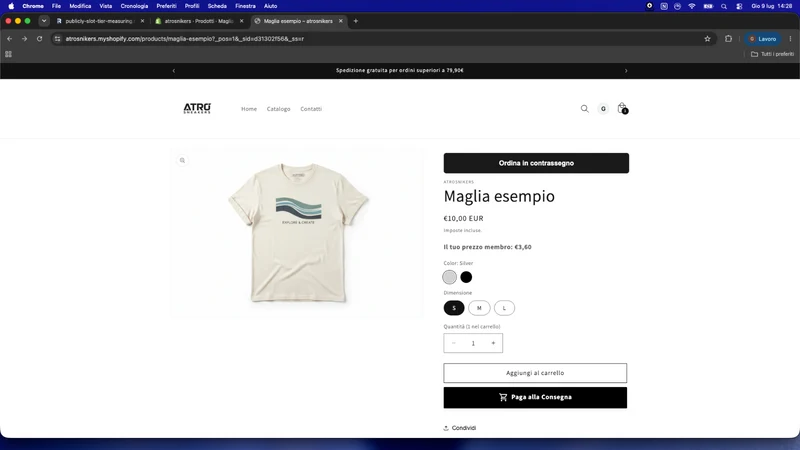The width and height of the screenshot is (800, 450).
Task: Increase quantity with the plus button
Action: click(x=493, y=343)
